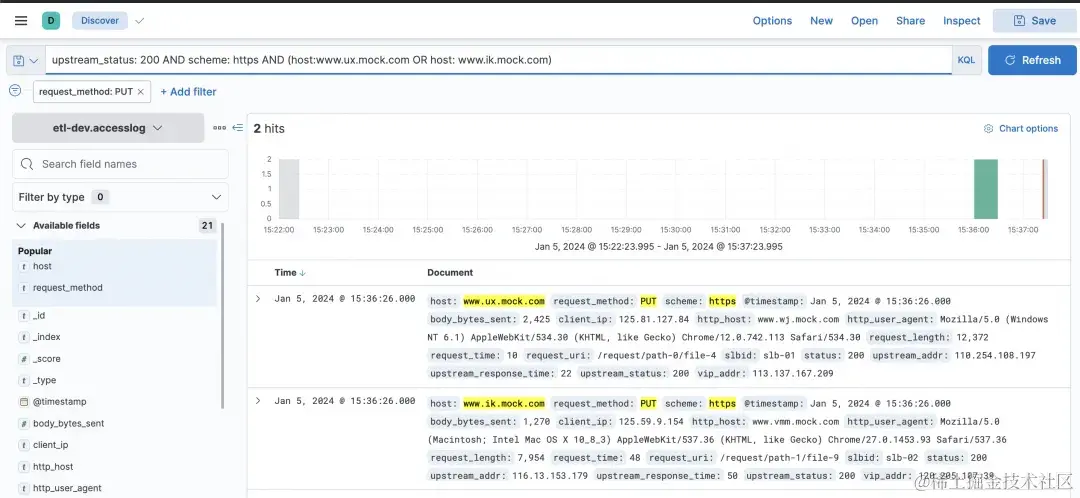Open the saved query dropdown
Screen dimensions: 1080x498
(25, 61)
